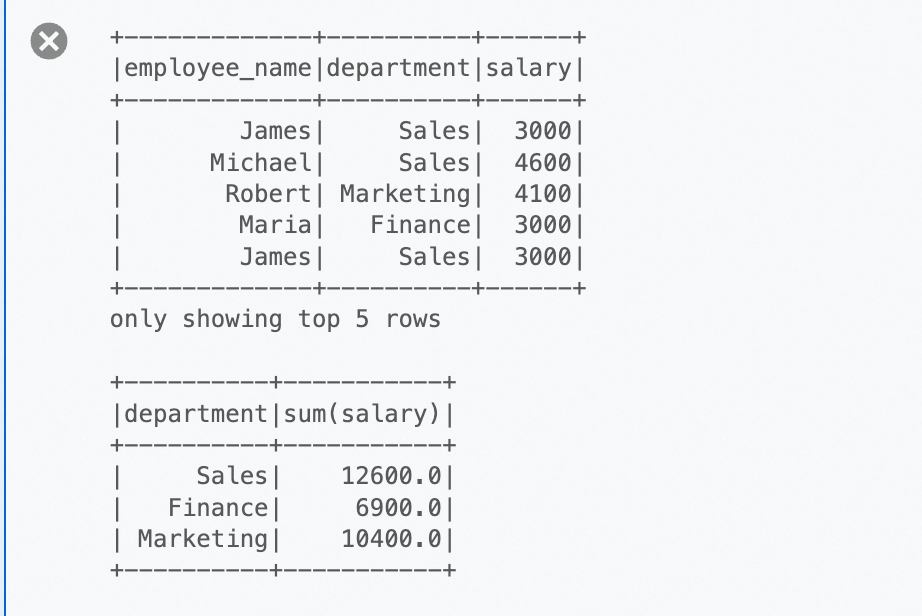Click the Robert employee name cell
This screenshot has height=616, width=922.
268,194
